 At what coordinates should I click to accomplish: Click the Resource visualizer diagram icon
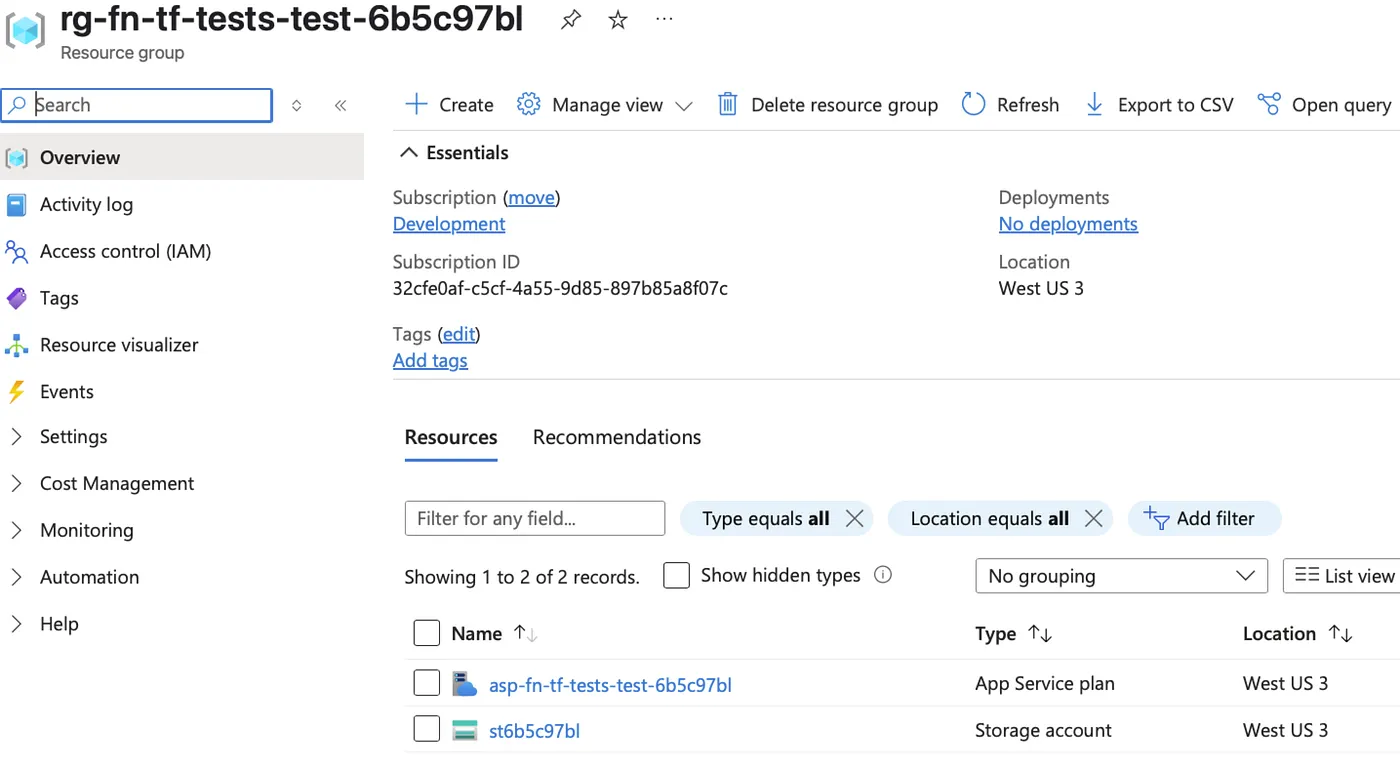click(x=16, y=346)
